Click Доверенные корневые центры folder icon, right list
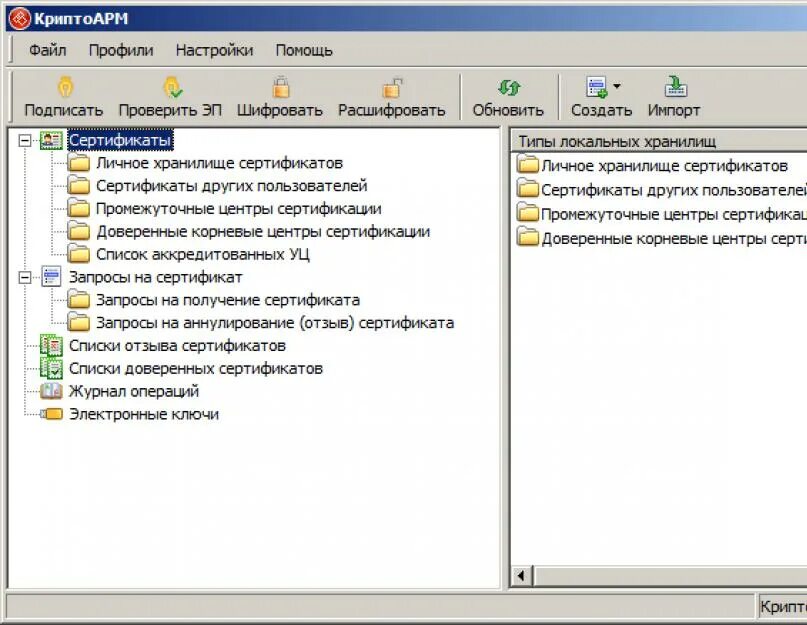Screen dimensions: 807x625 (527, 237)
